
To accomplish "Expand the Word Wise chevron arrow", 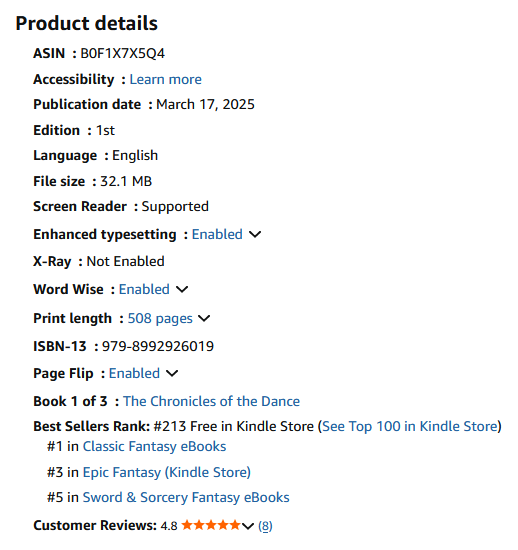I will coord(182,289).
